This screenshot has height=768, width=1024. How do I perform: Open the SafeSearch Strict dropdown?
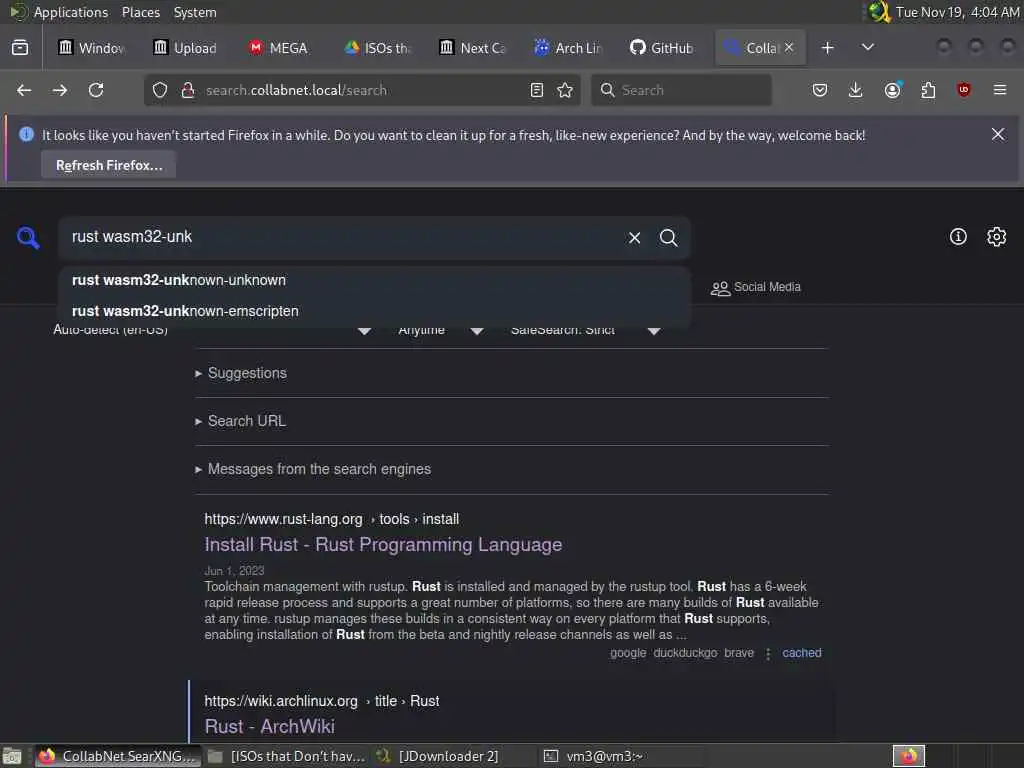coord(585,330)
